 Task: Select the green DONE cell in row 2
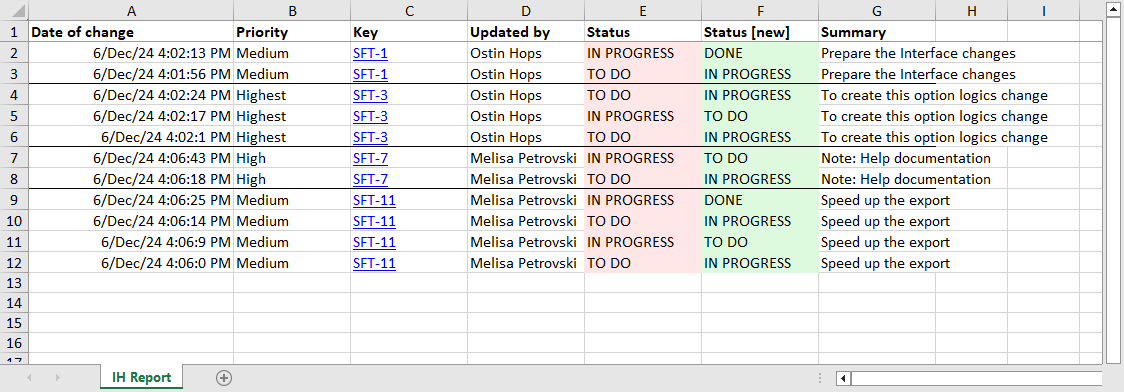click(760, 53)
